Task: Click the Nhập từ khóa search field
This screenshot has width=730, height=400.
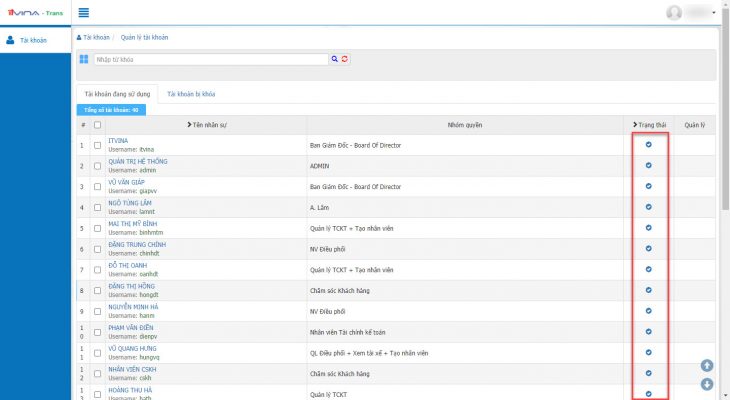Action: point(211,60)
